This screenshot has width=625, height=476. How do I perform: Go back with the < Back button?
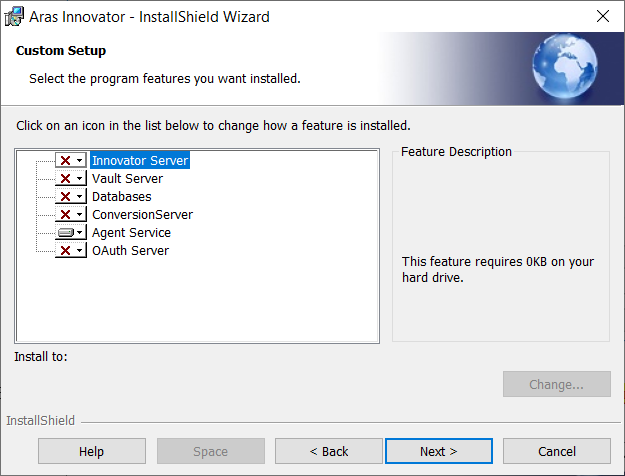point(329,451)
